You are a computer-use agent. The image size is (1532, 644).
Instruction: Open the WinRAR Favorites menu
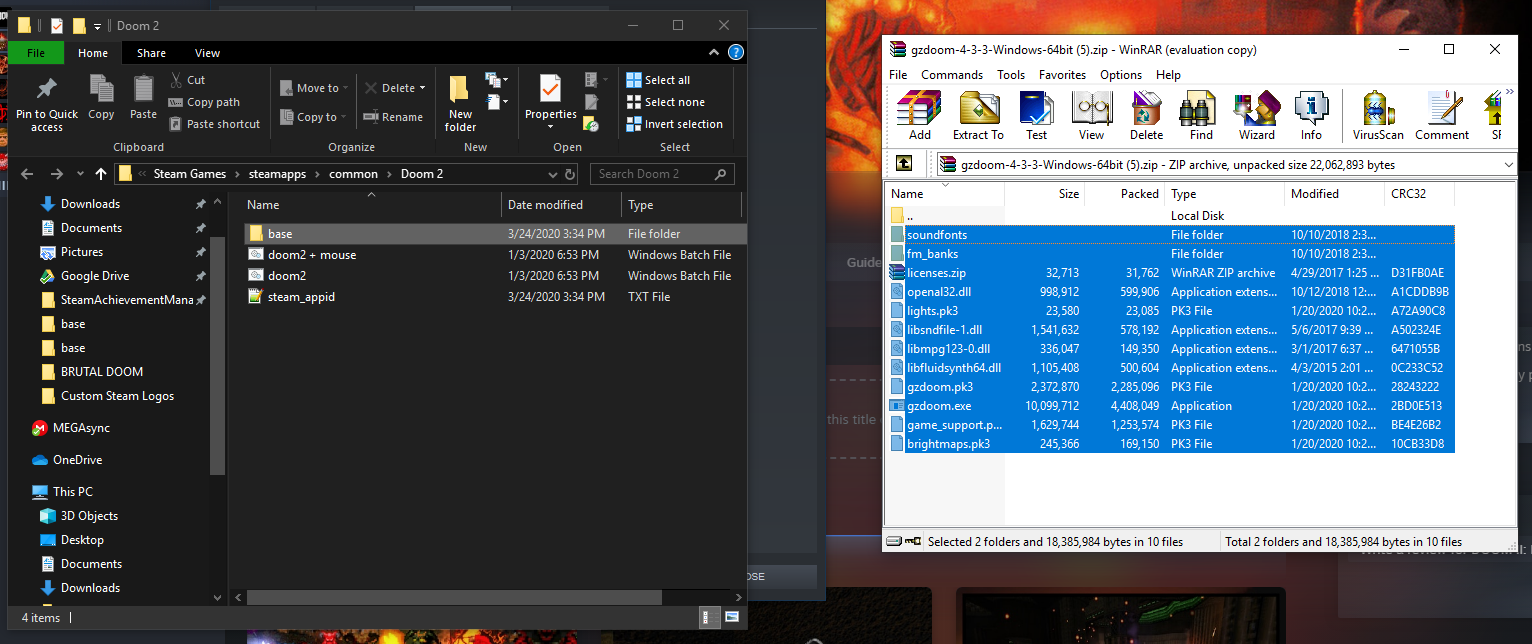coord(1062,75)
